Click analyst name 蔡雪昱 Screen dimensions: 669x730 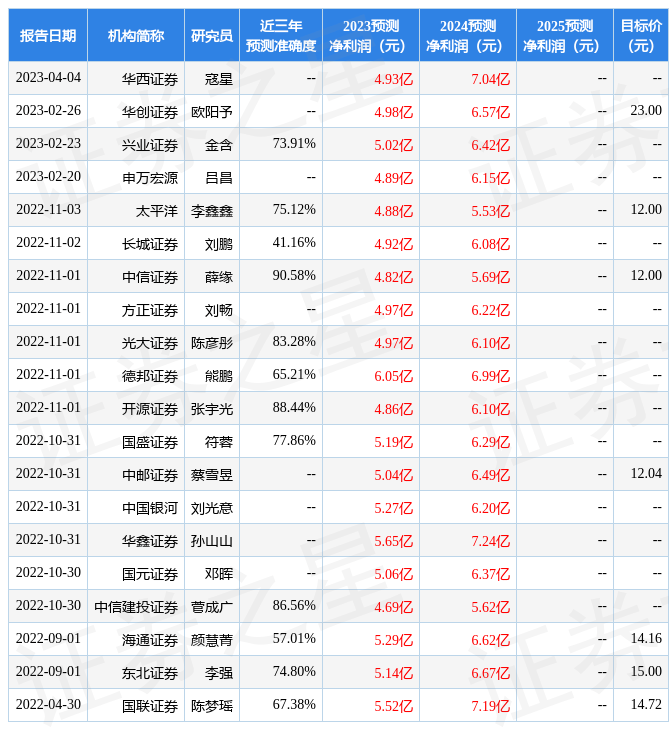coord(212,475)
